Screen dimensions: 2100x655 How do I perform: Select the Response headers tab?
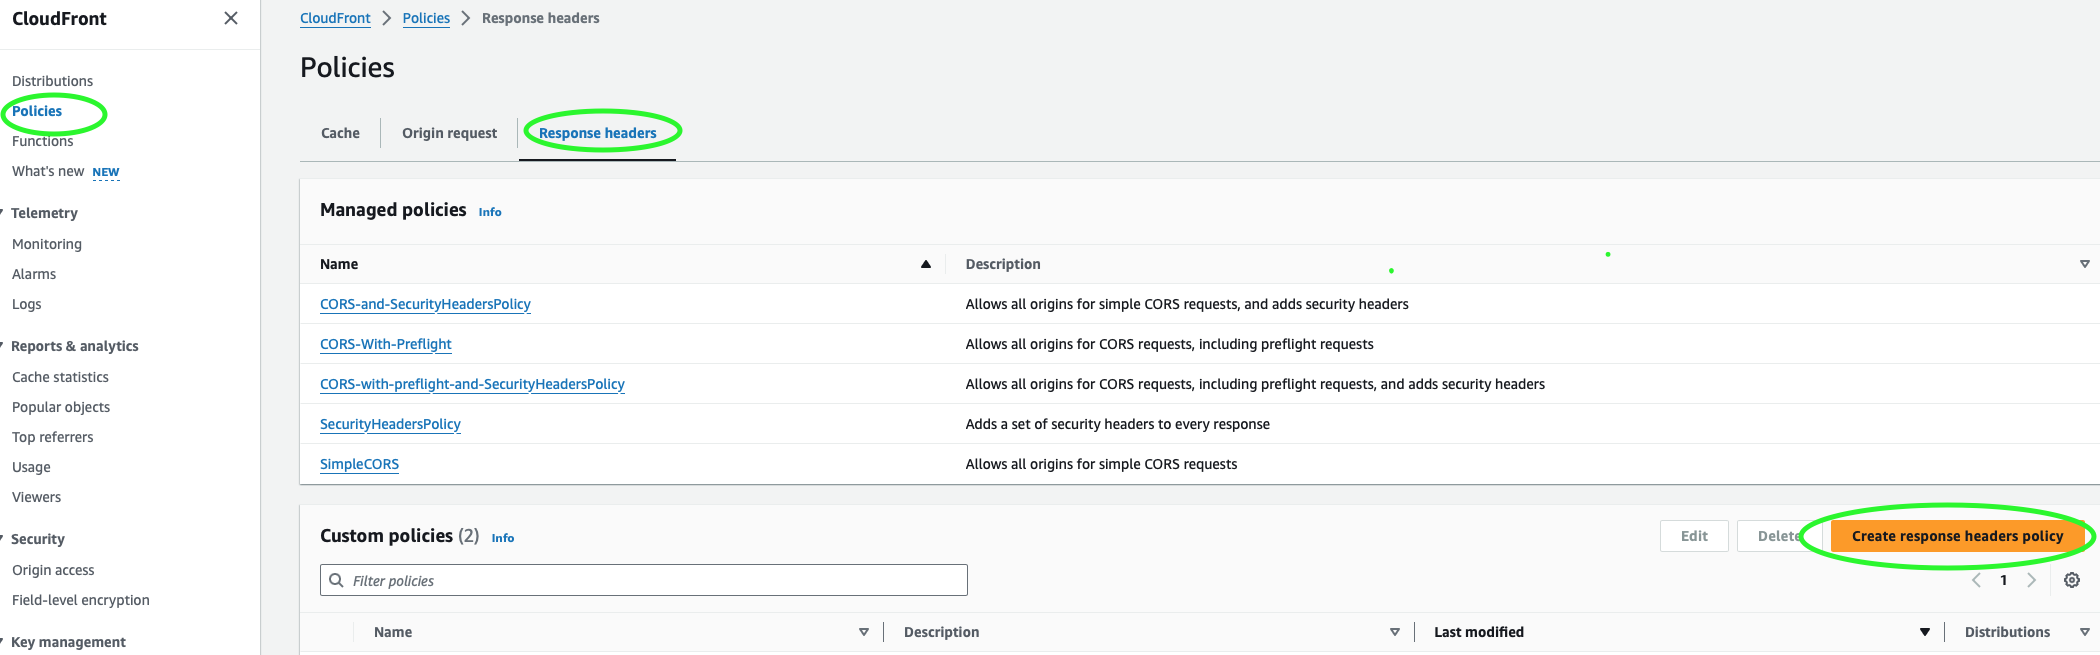point(598,133)
